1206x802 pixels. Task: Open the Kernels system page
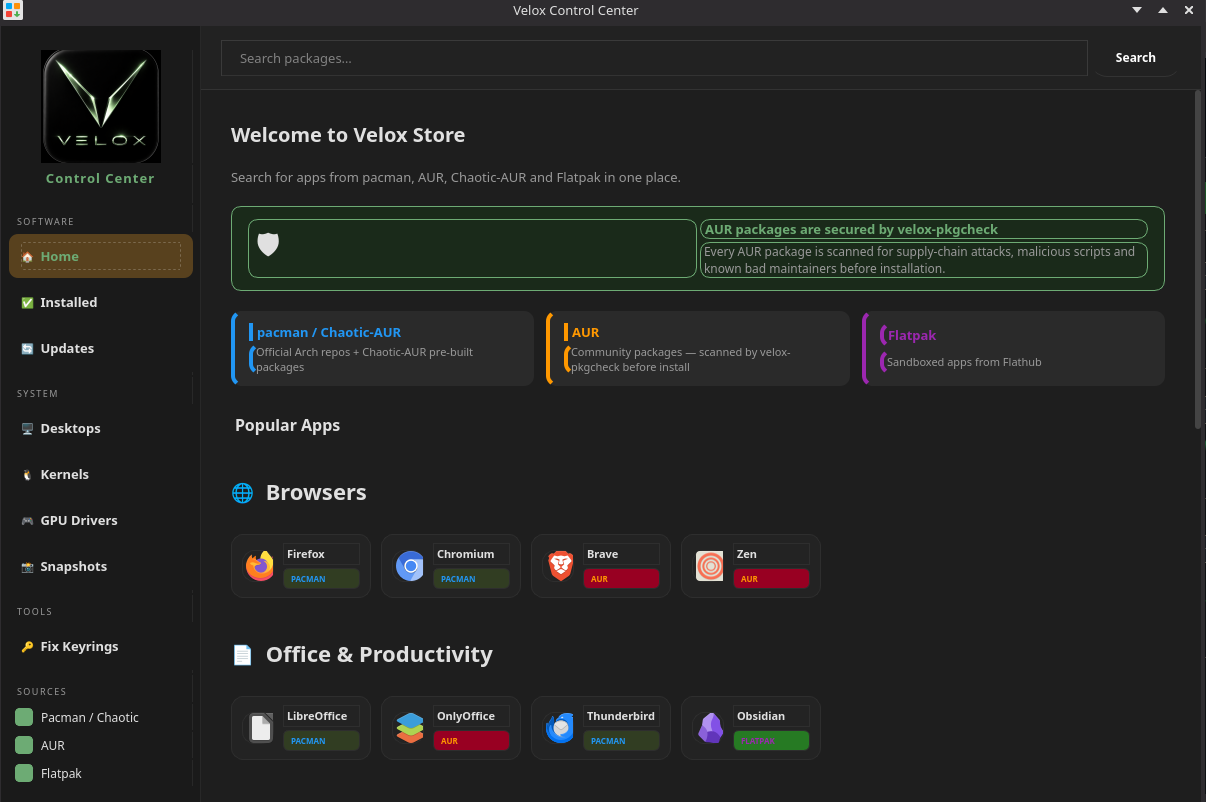click(x=101, y=474)
